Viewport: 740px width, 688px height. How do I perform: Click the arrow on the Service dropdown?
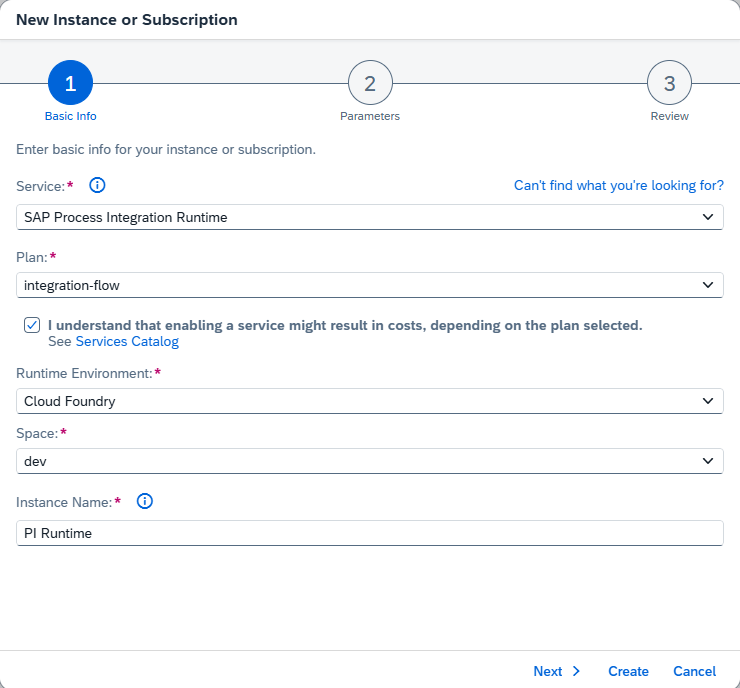pos(708,217)
